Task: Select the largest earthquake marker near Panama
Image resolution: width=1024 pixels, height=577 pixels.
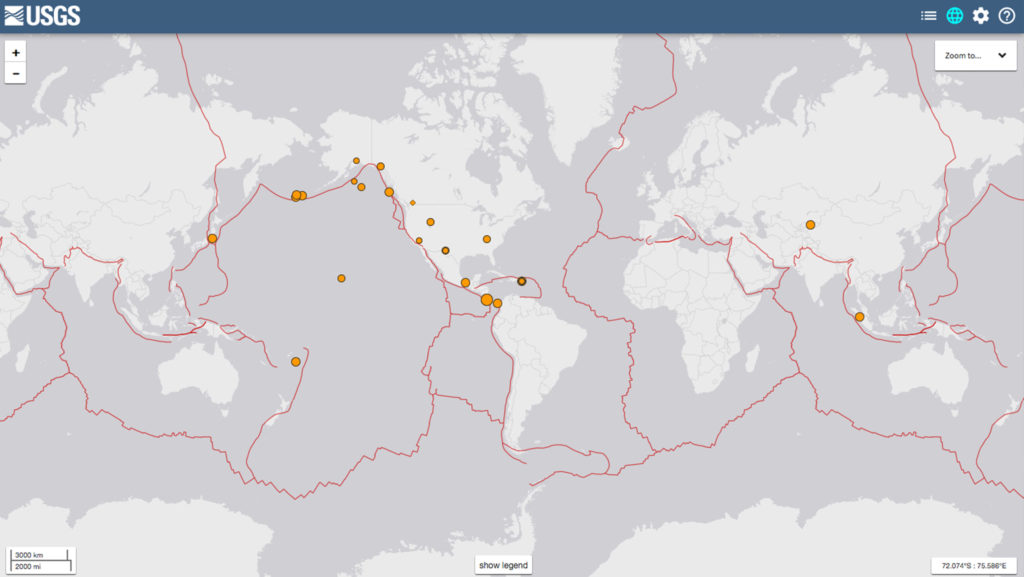Action: tap(487, 300)
